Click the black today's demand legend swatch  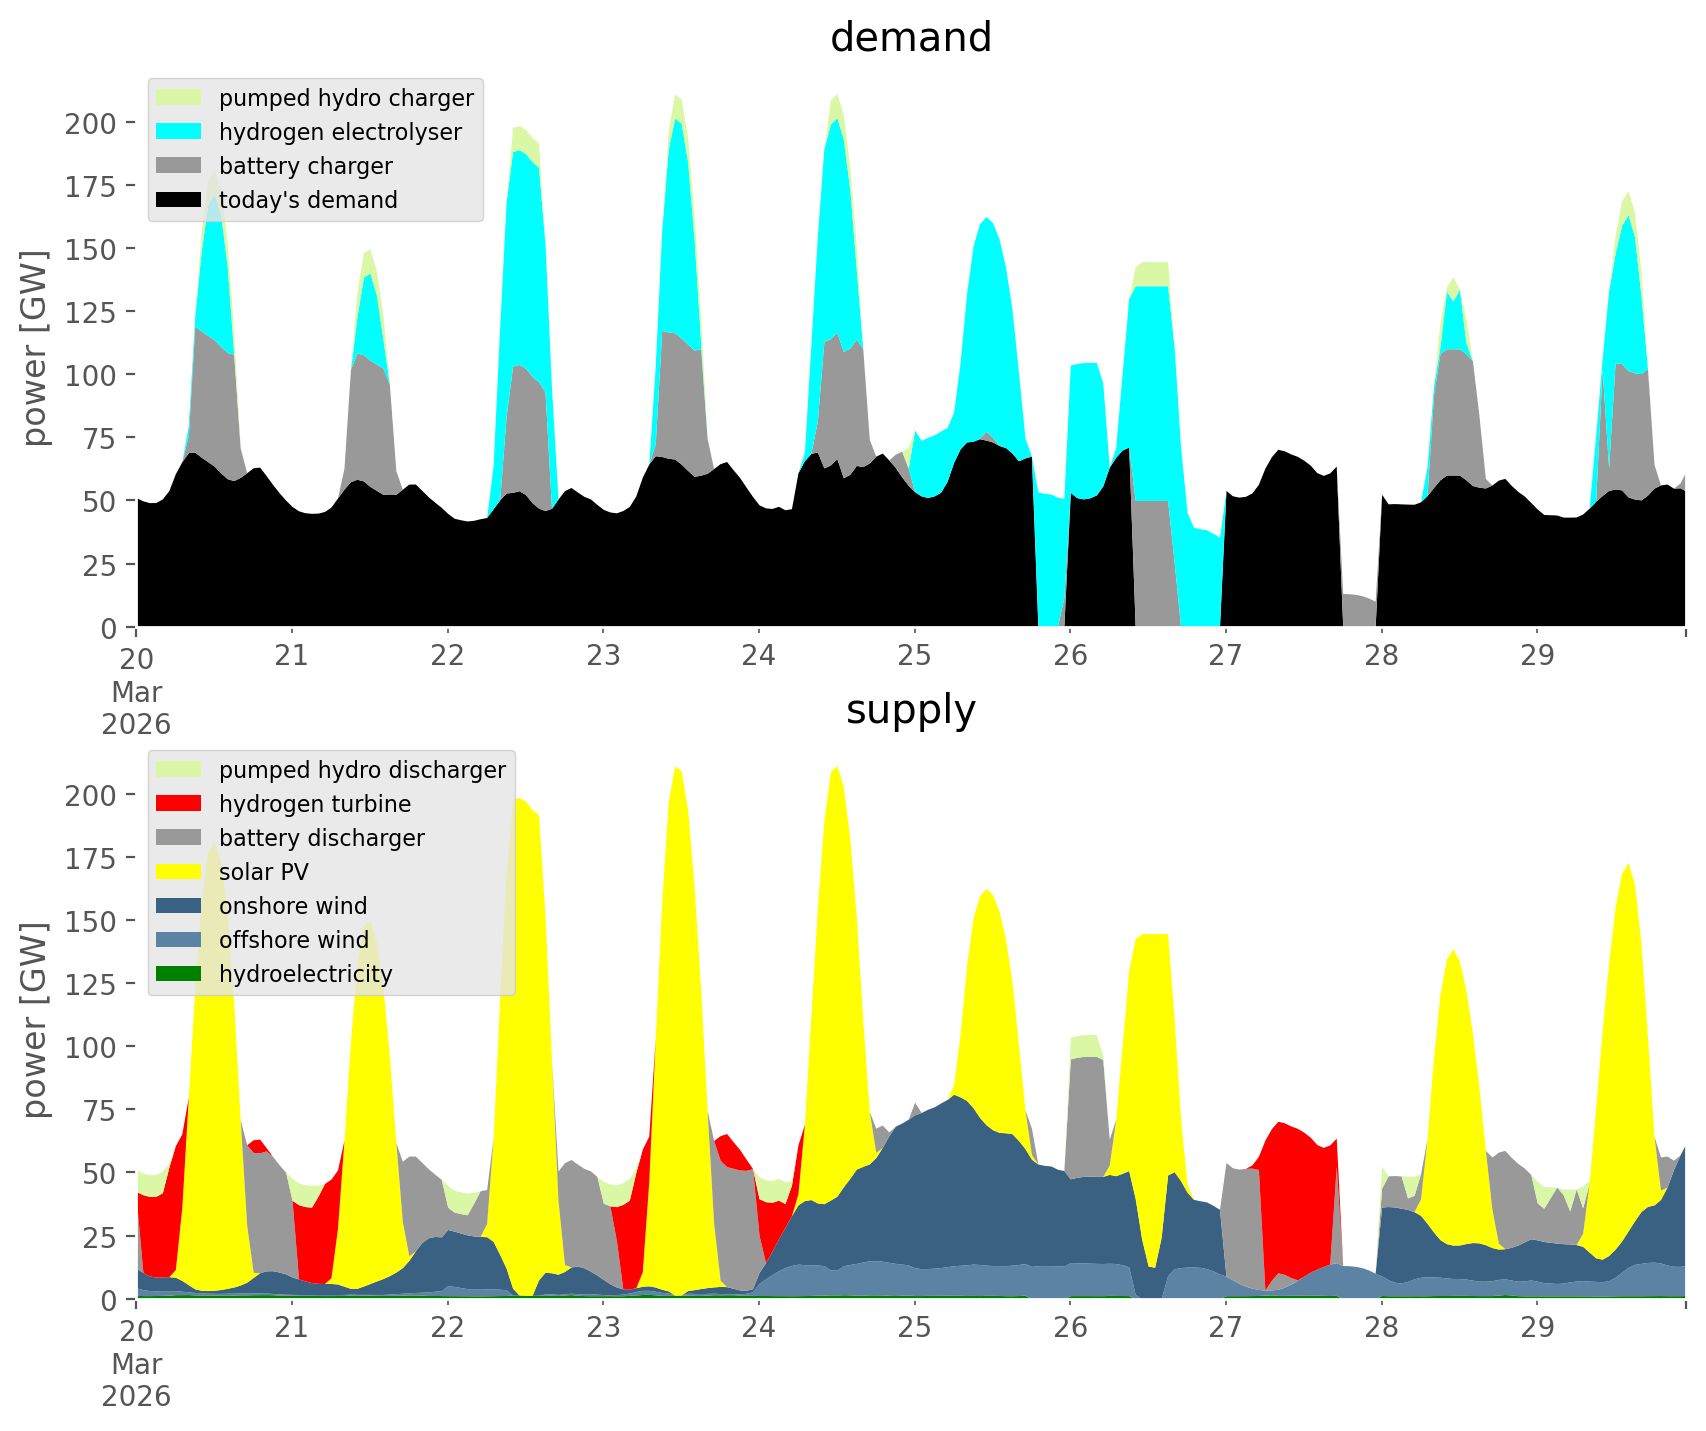[179, 200]
